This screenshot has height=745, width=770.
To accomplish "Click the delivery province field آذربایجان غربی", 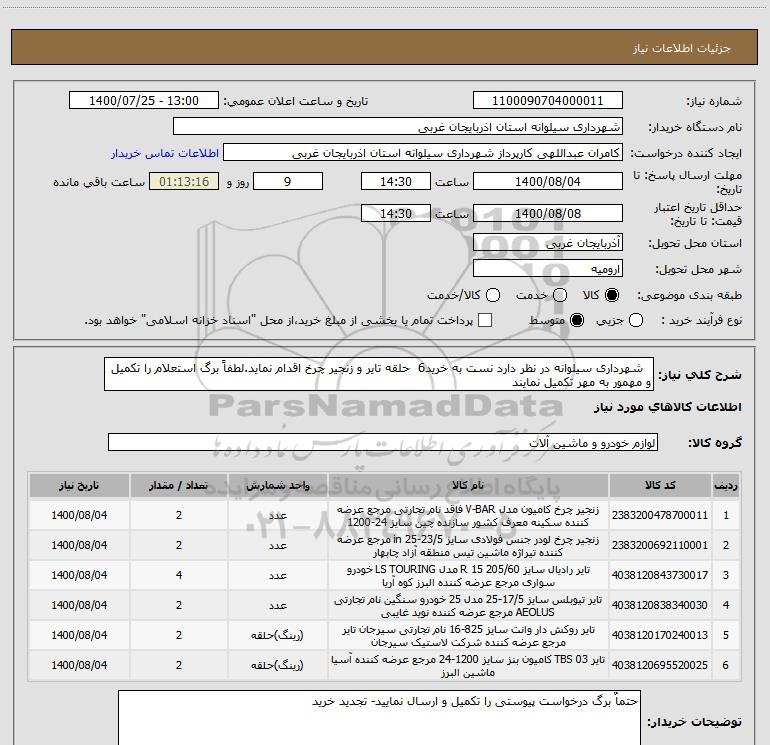I will click(548, 243).
